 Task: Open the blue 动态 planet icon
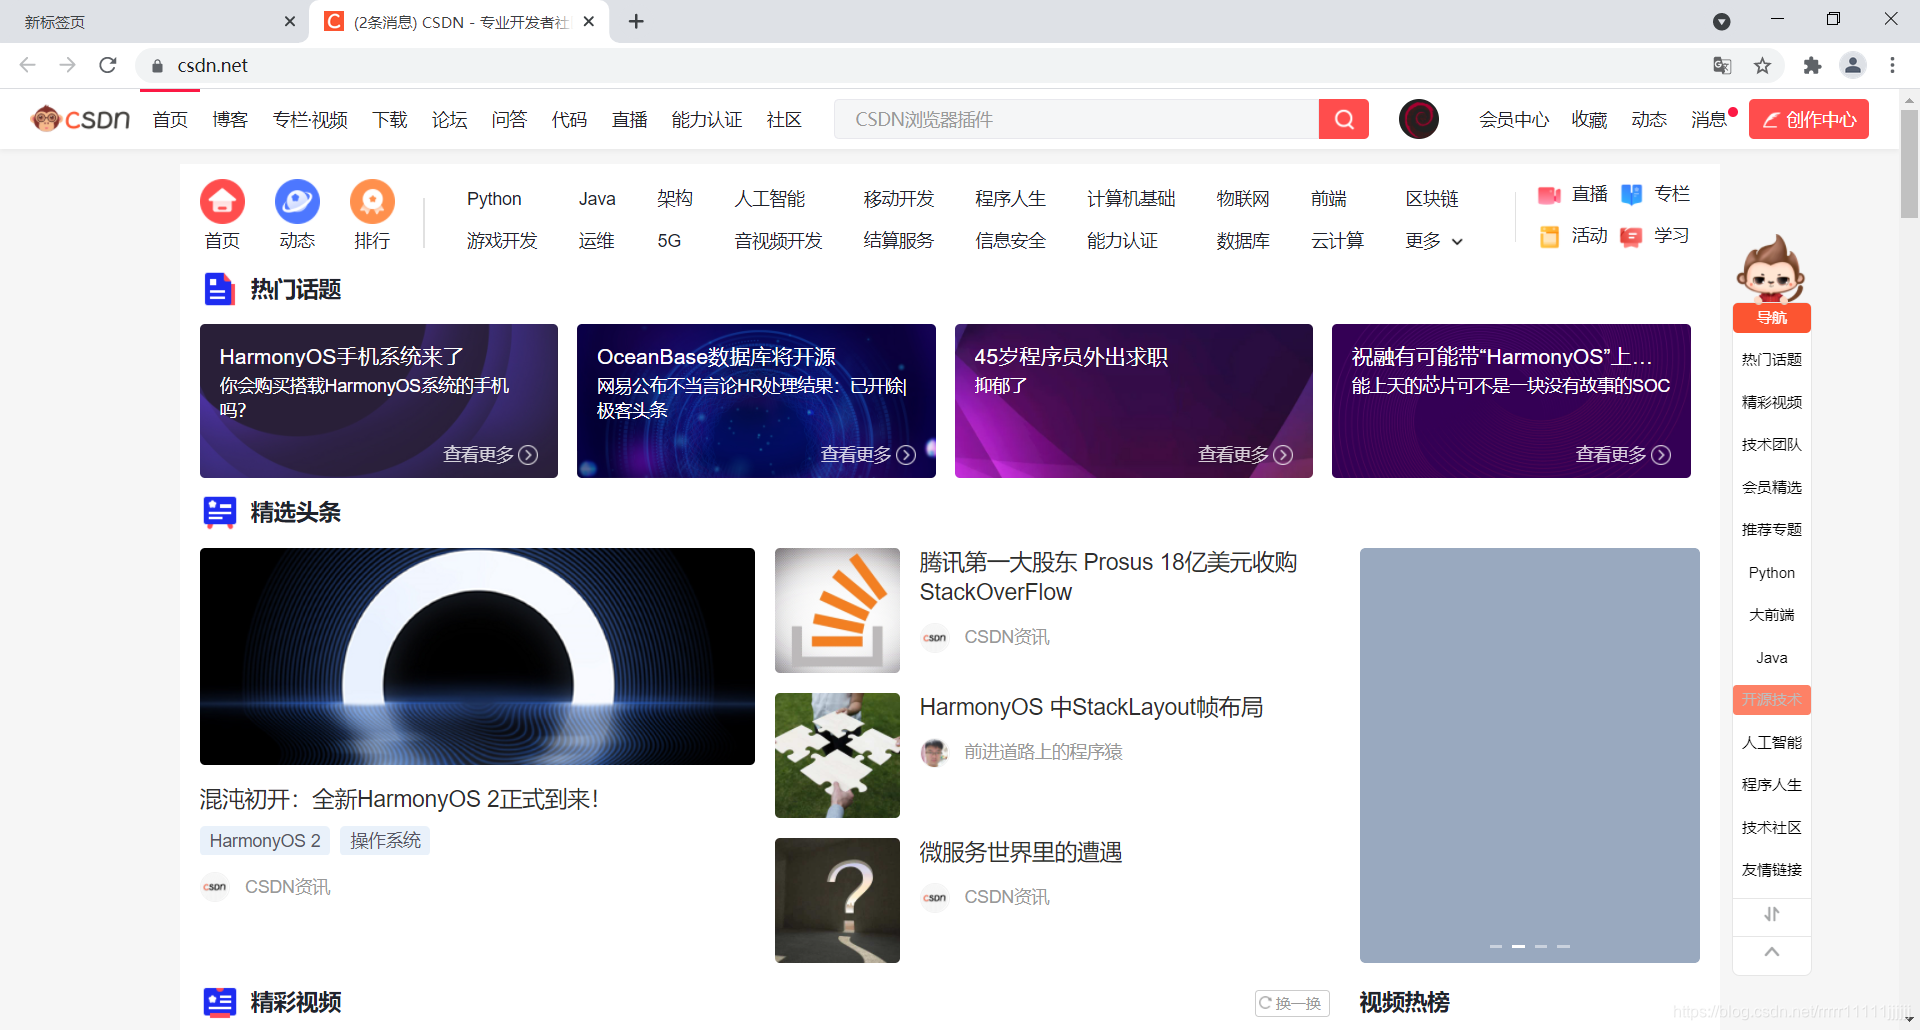coord(297,202)
